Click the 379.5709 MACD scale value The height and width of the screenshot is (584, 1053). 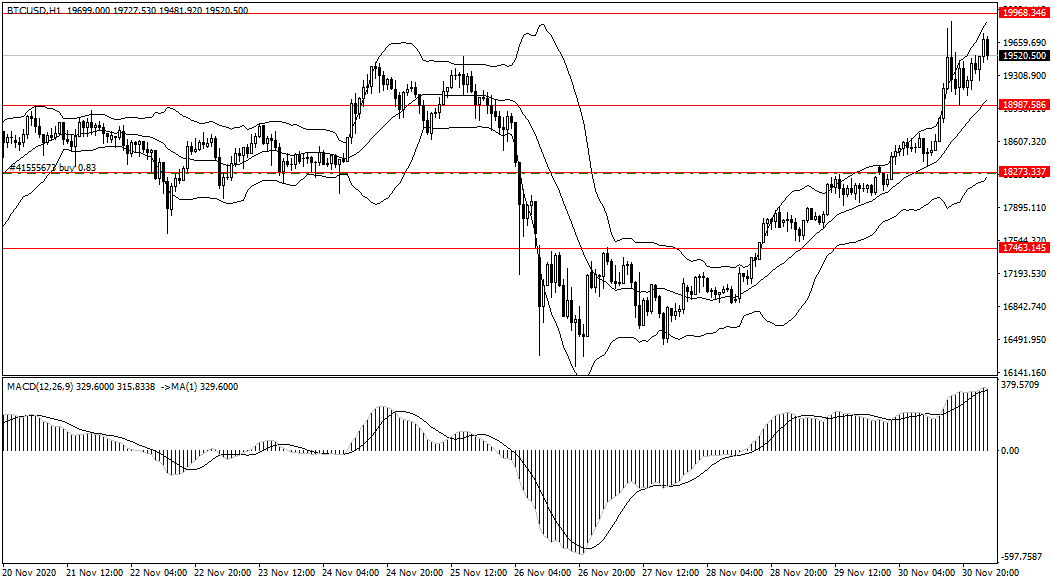click(x=1020, y=384)
